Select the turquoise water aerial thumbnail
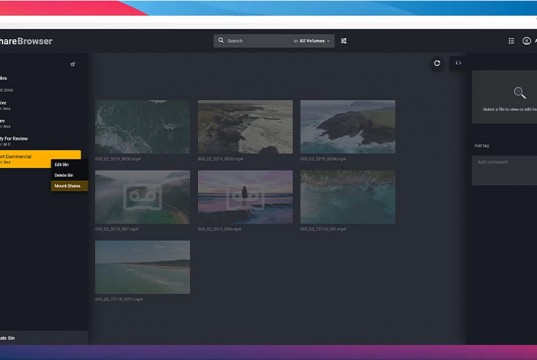 [348, 197]
